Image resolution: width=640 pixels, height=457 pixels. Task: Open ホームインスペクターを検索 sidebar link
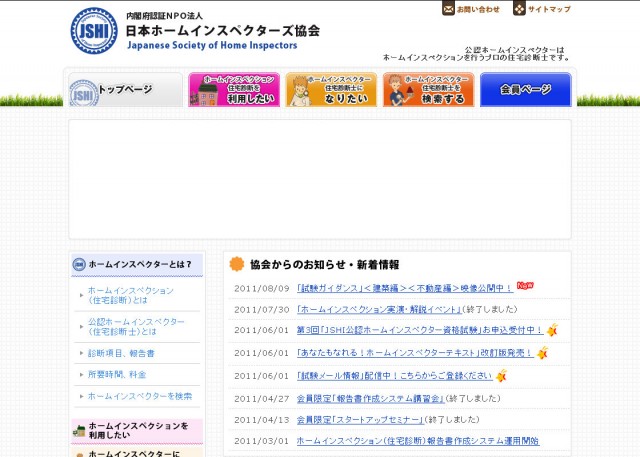(x=139, y=396)
